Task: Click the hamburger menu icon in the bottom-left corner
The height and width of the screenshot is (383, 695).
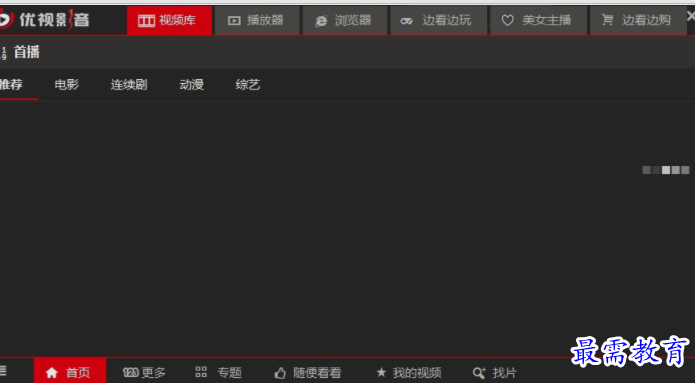Action: tap(3, 371)
